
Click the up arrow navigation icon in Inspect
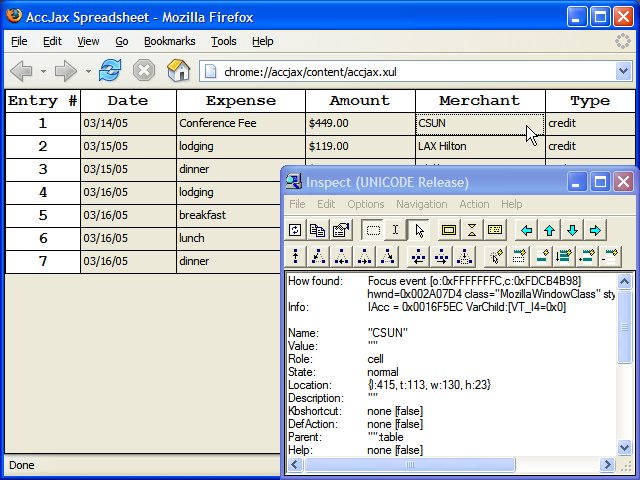(550, 230)
